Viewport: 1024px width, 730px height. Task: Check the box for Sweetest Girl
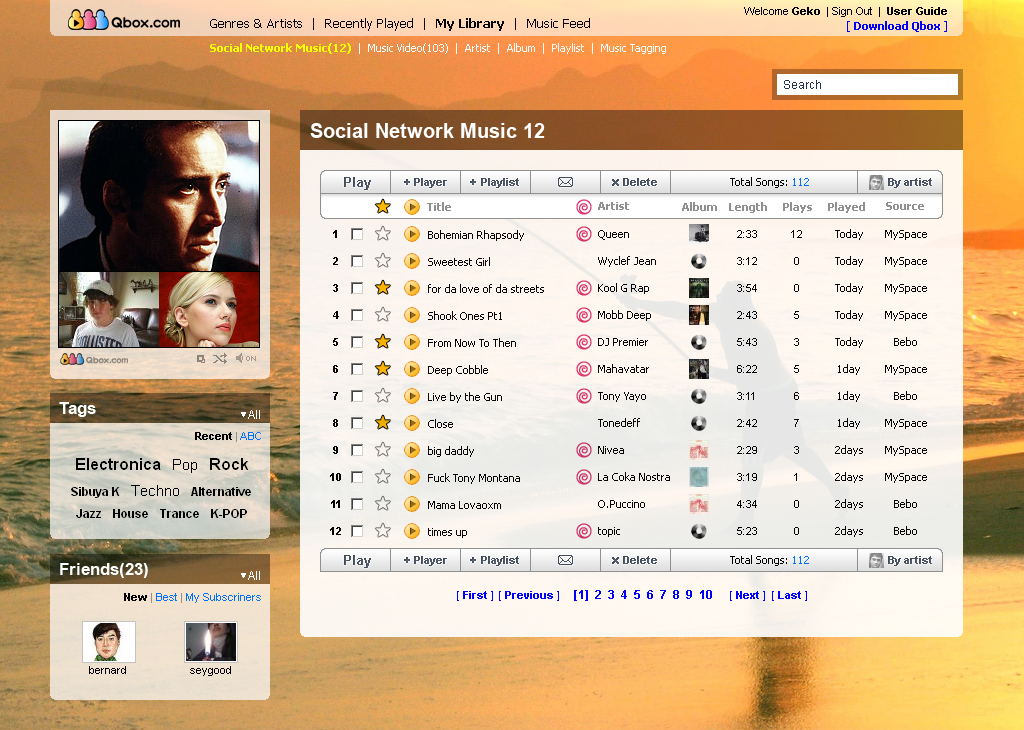click(357, 261)
